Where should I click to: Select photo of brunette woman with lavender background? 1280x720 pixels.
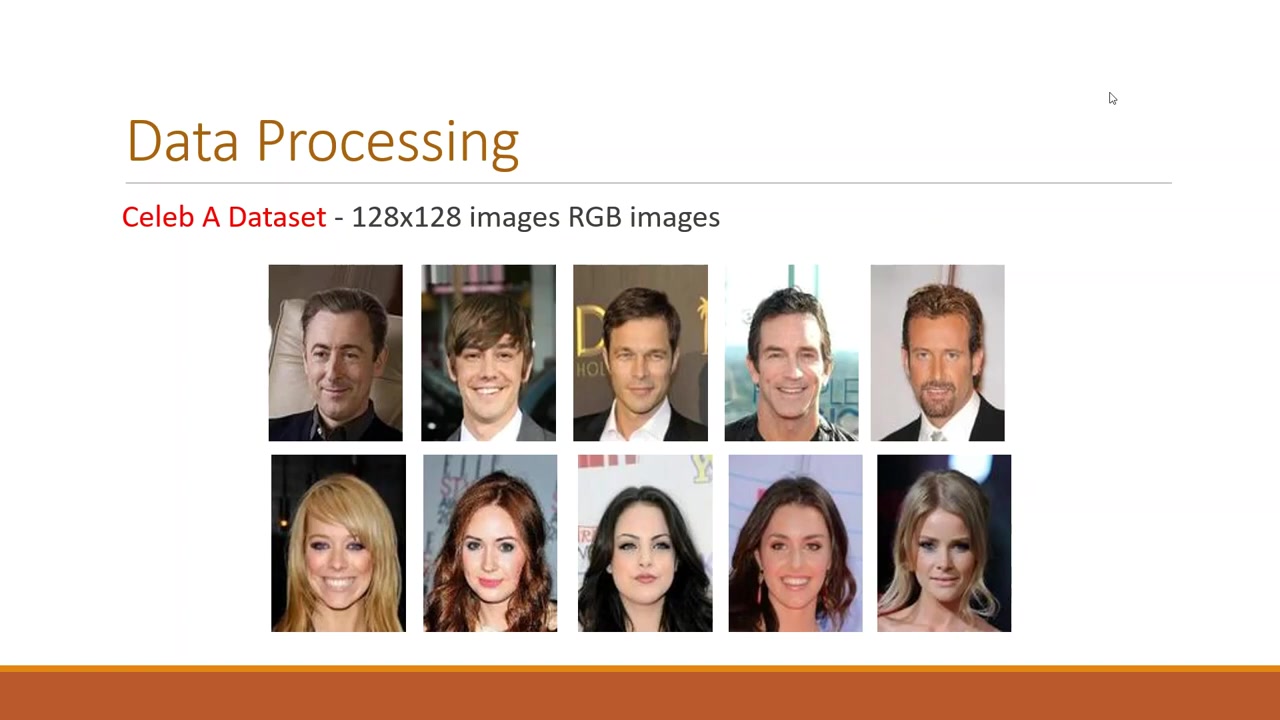click(x=795, y=543)
